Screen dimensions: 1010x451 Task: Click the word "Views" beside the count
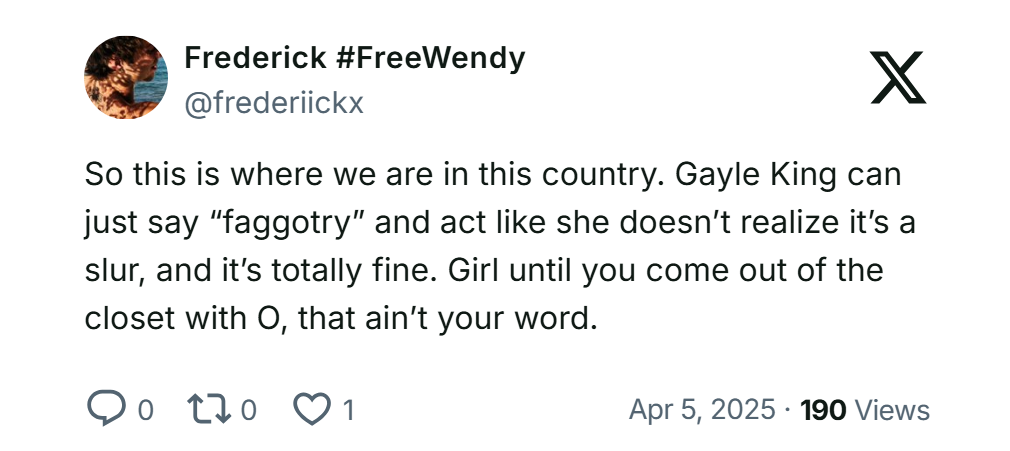pos(893,409)
